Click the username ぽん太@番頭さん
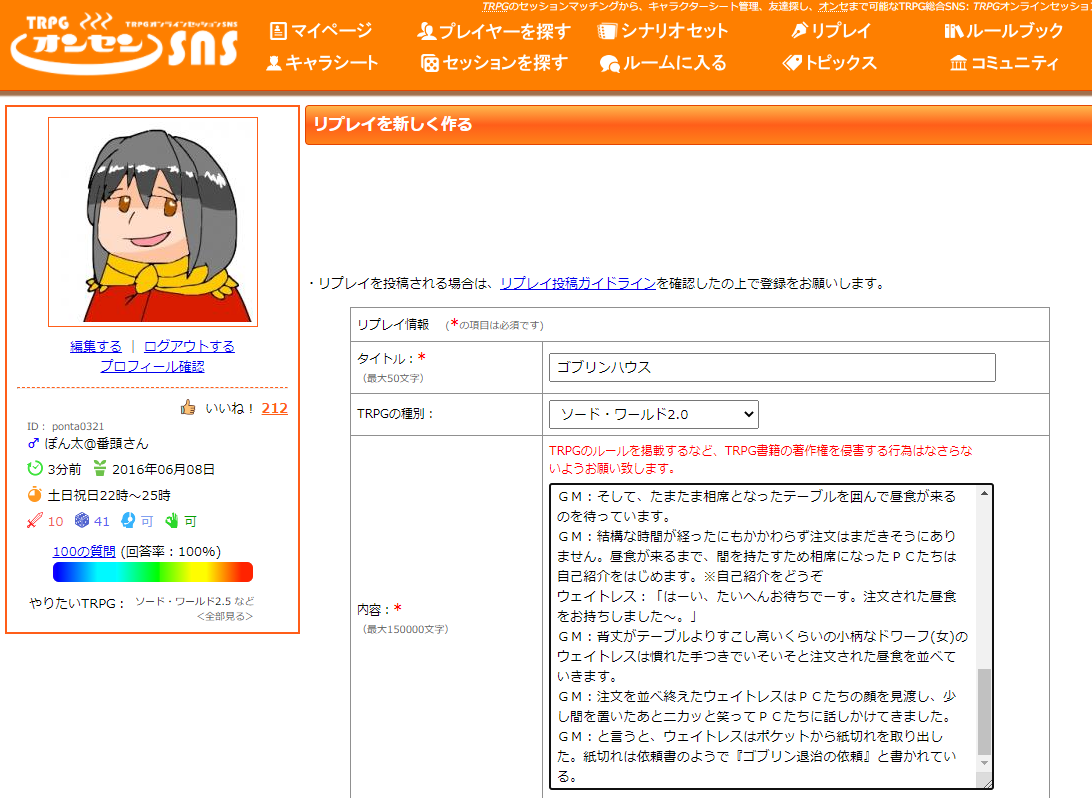This screenshot has width=1092, height=798. click(x=97, y=444)
